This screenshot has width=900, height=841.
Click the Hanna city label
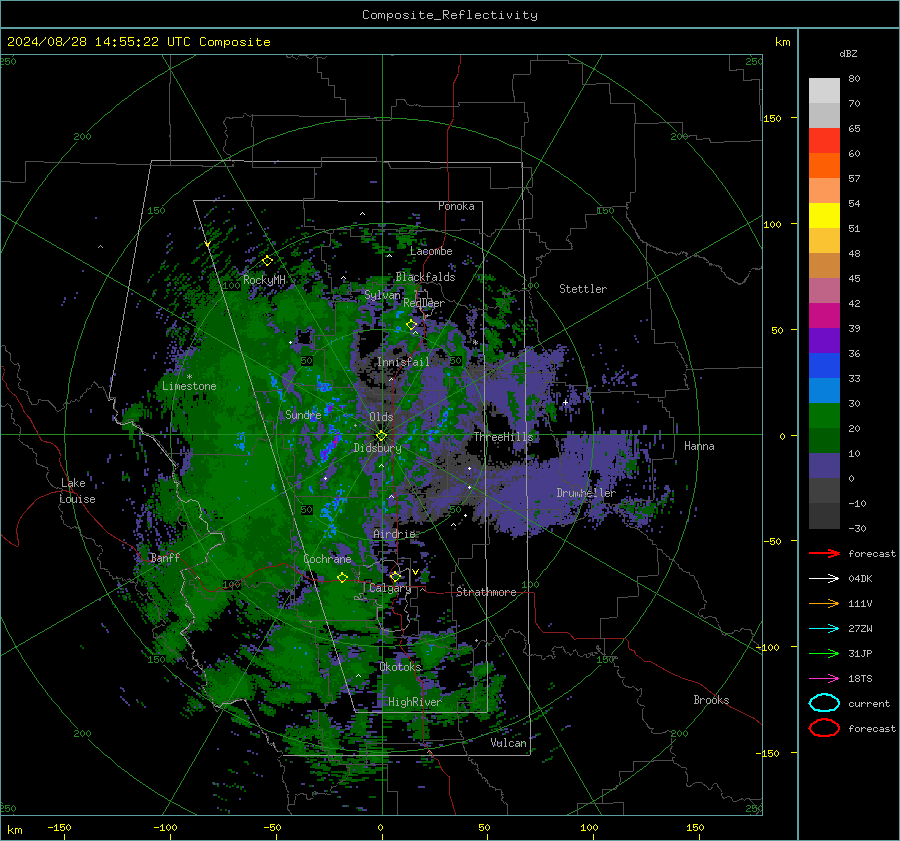click(x=699, y=446)
